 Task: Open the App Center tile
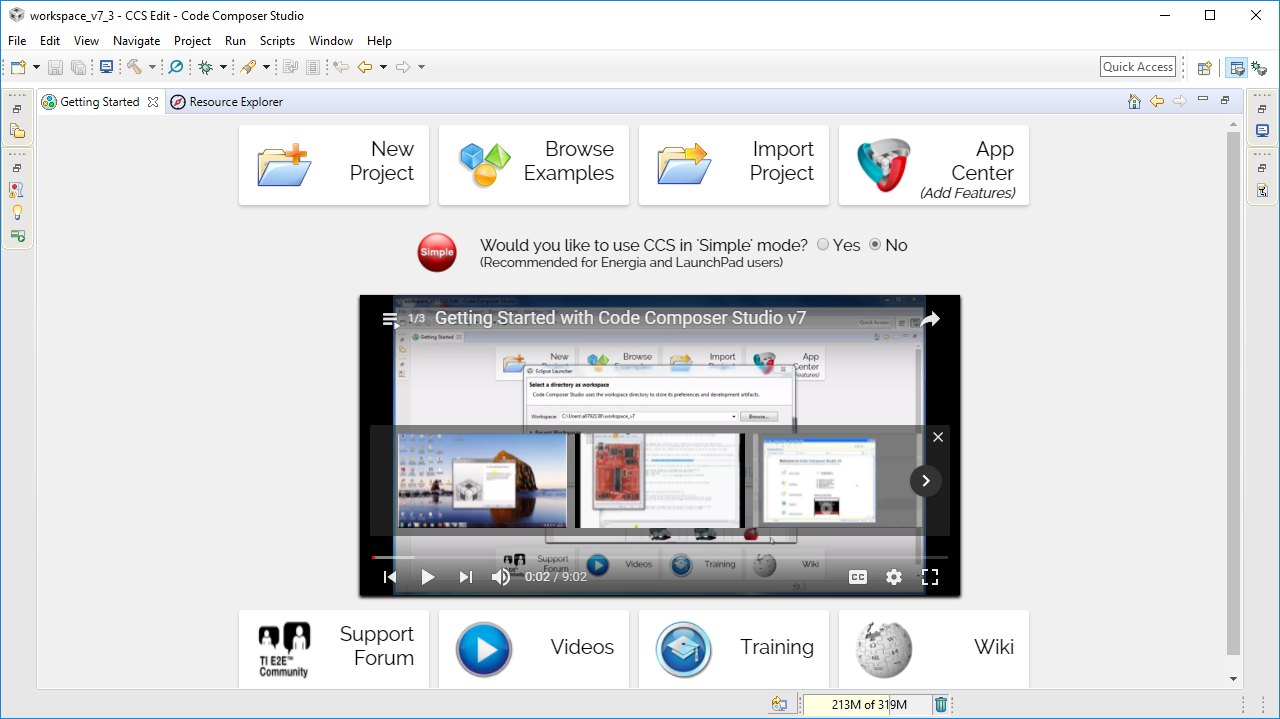tap(934, 165)
